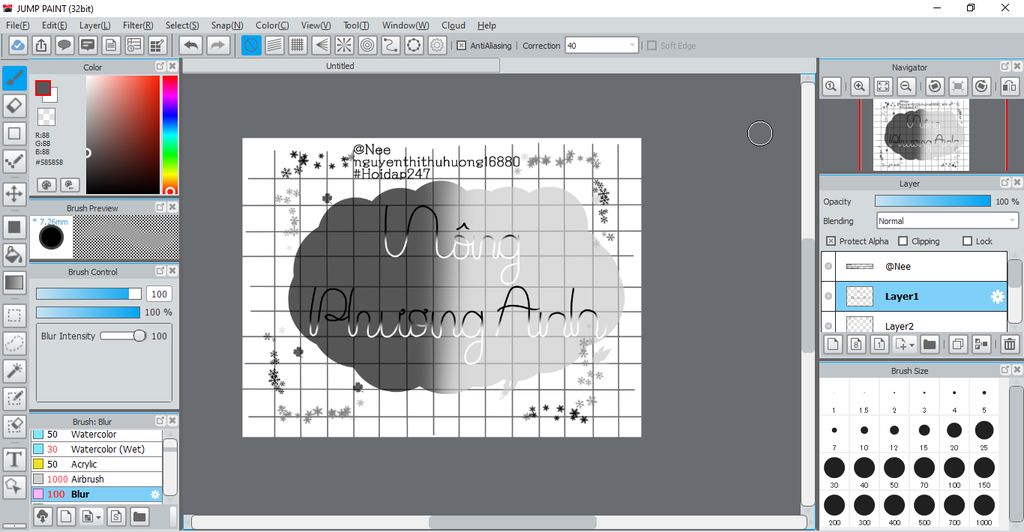
Task: Toggle the Soft Edge checkbox
Action: tap(652, 46)
